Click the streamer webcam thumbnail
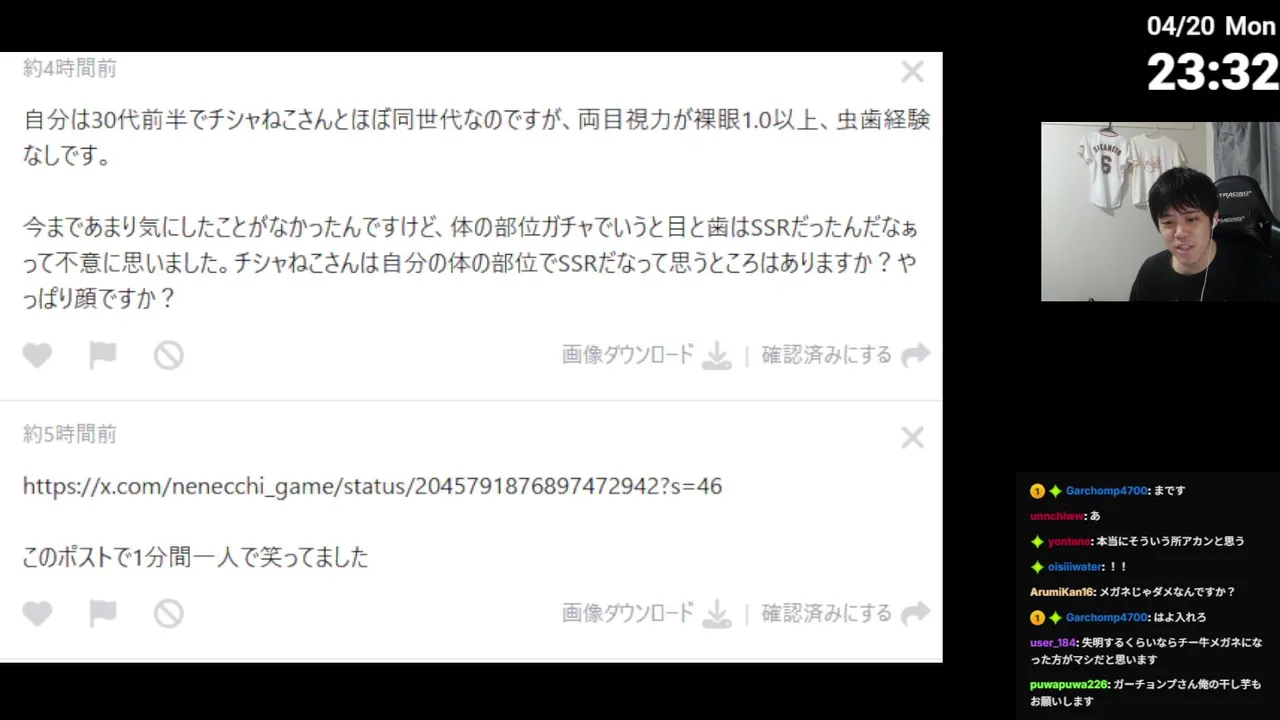 tap(1160, 212)
